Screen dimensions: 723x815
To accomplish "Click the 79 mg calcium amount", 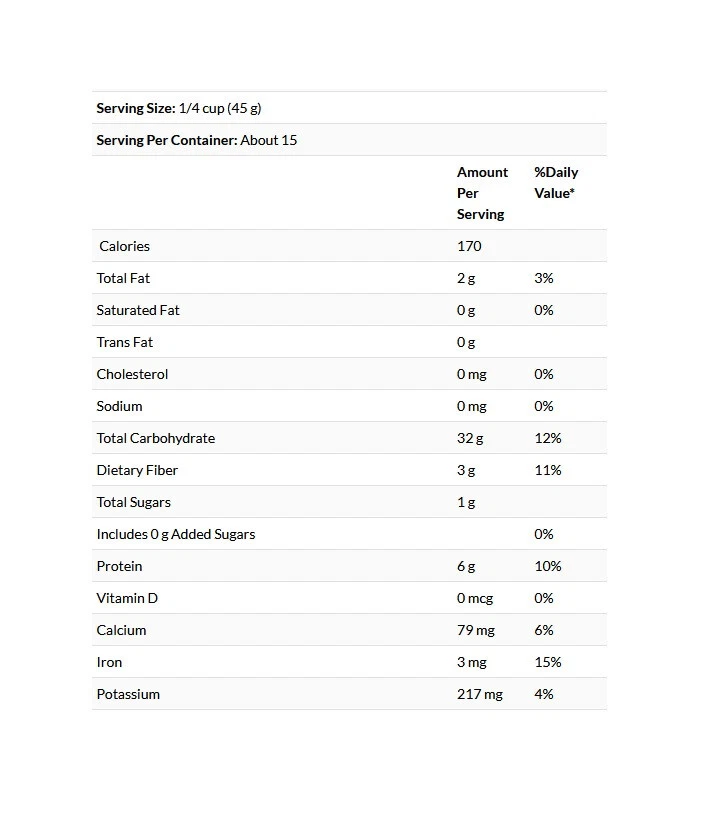I will tap(476, 630).
